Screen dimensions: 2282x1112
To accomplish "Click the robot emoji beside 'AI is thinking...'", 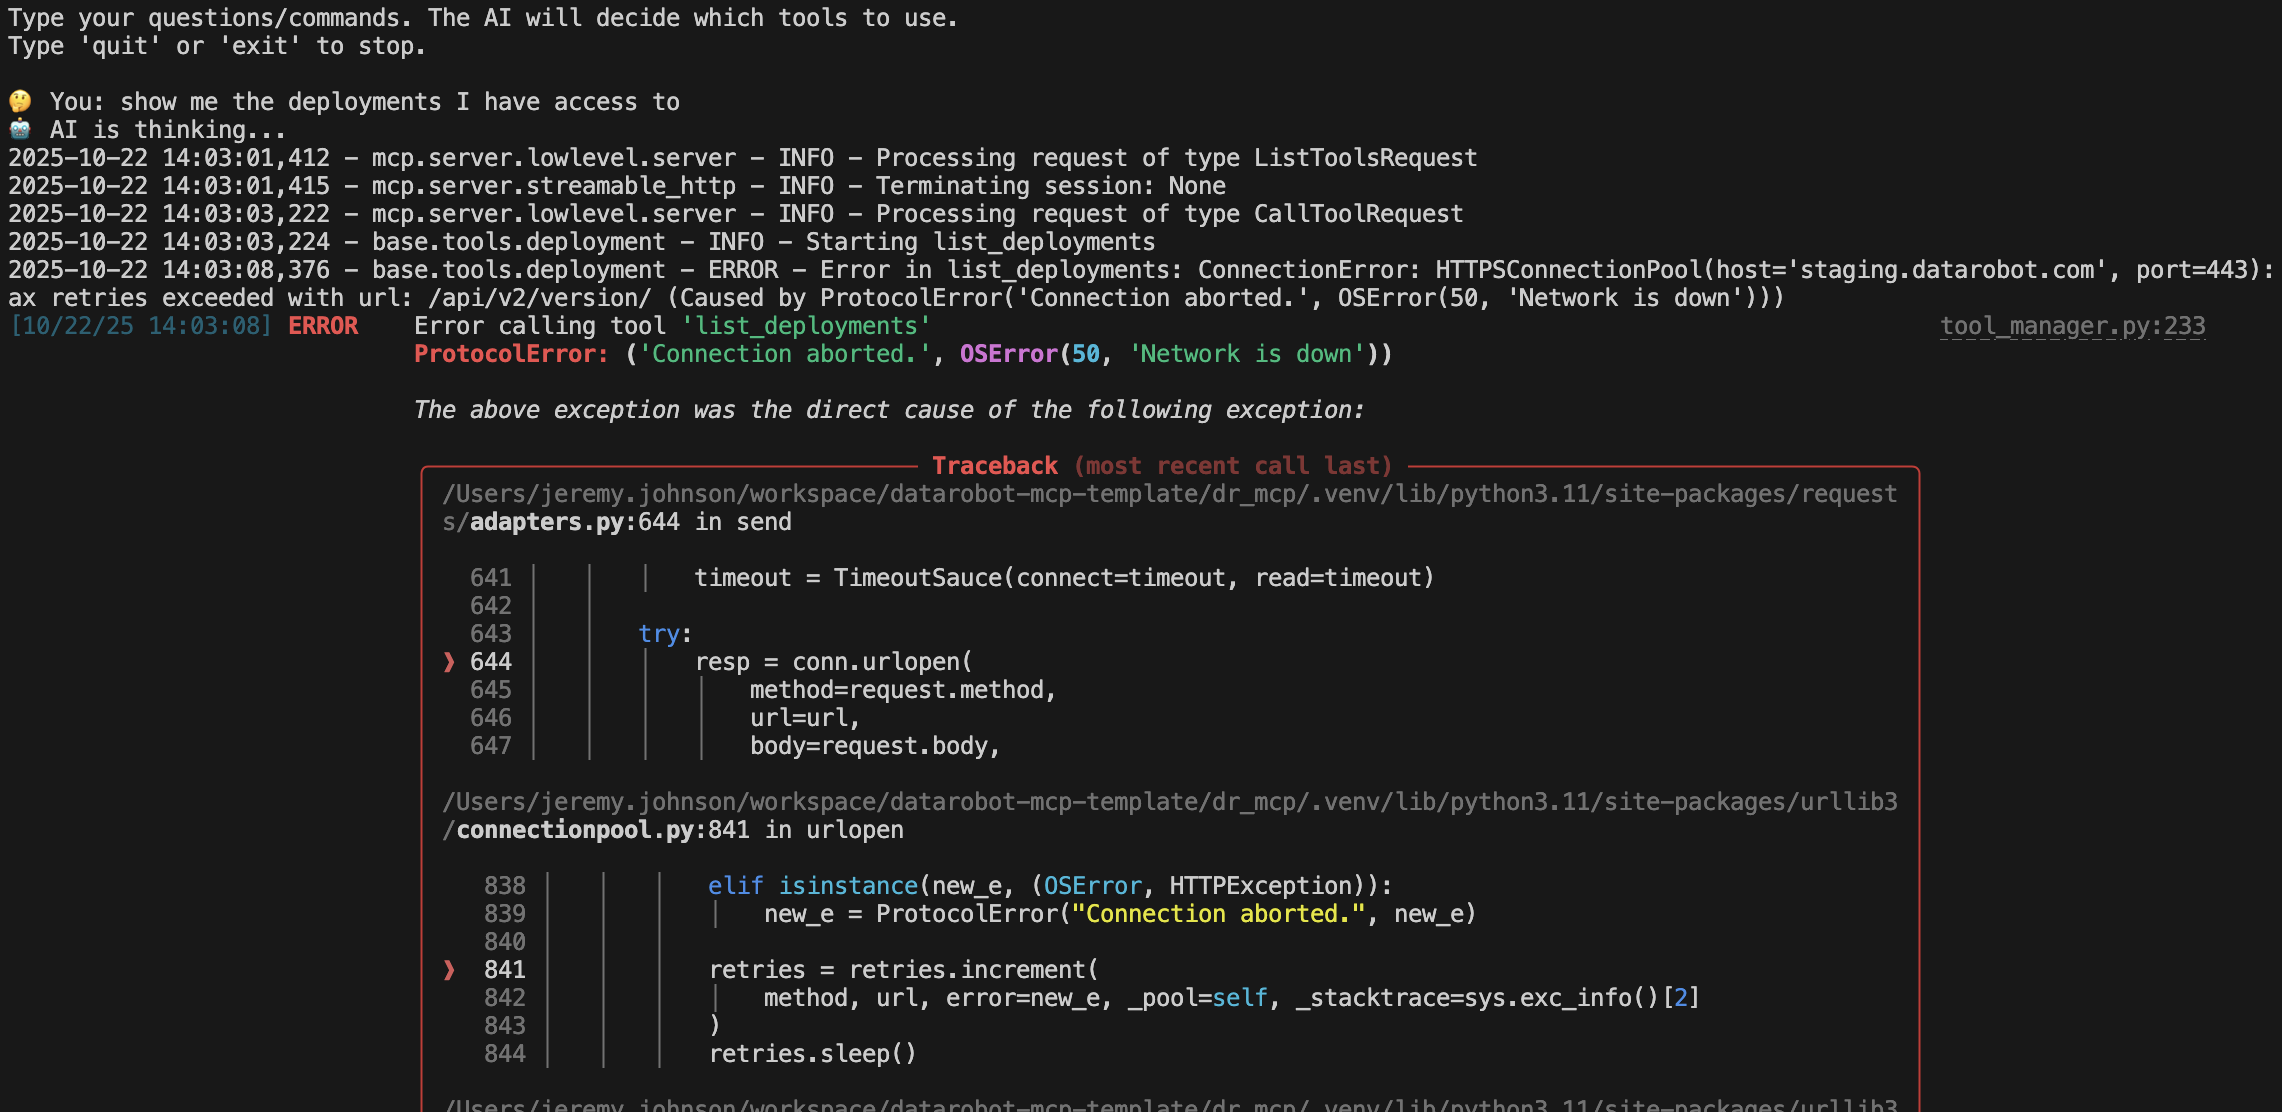I will point(20,130).
